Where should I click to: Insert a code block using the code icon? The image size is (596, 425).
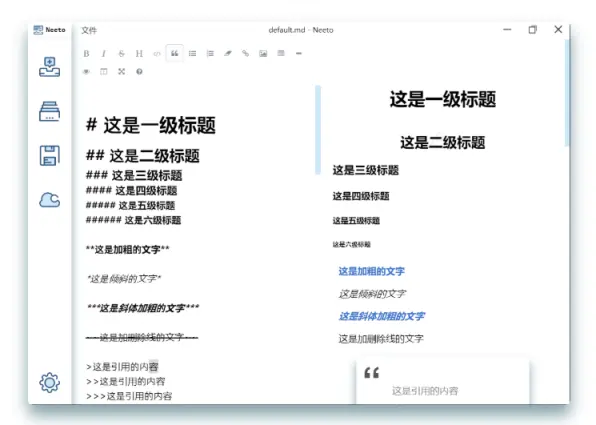tap(157, 54)
